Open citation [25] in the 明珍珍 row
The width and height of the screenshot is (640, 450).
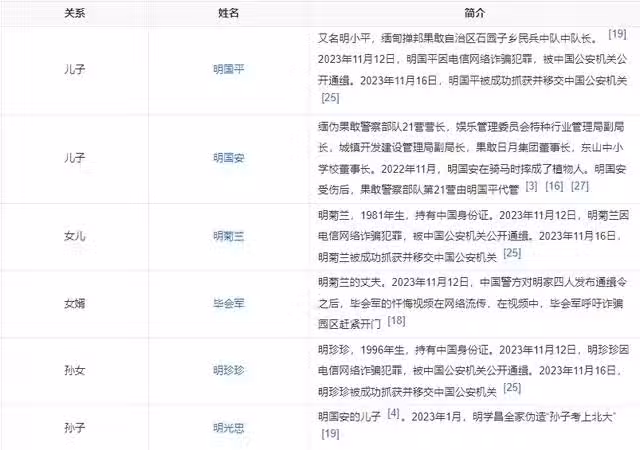tap(512, 388)
